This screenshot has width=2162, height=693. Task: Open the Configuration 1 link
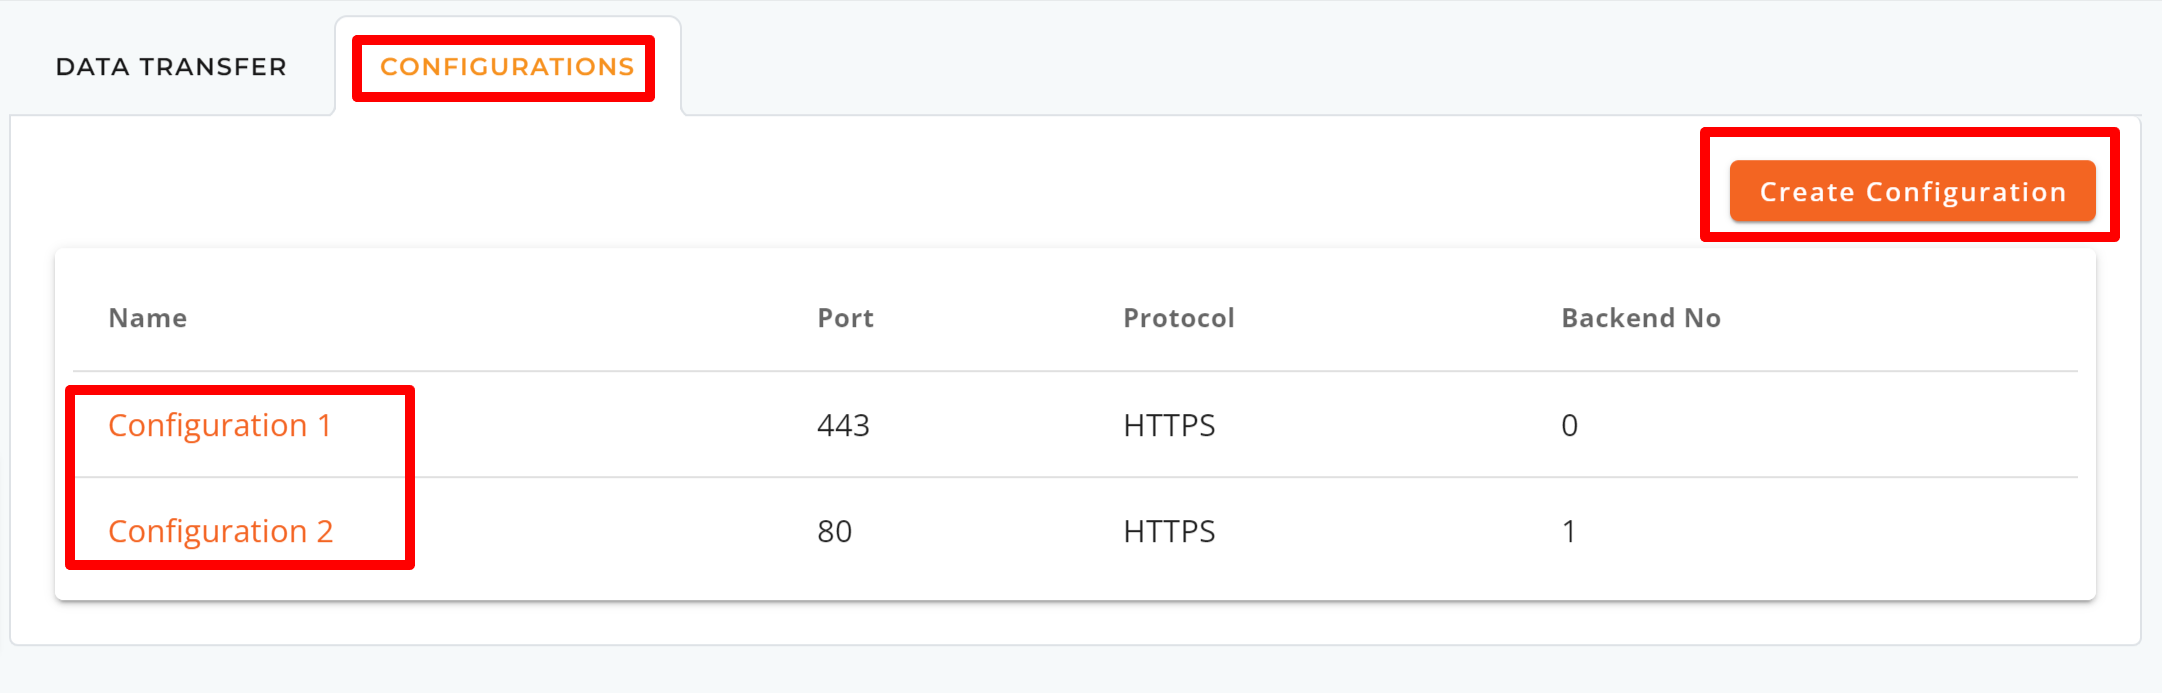(x=219, y=426)
